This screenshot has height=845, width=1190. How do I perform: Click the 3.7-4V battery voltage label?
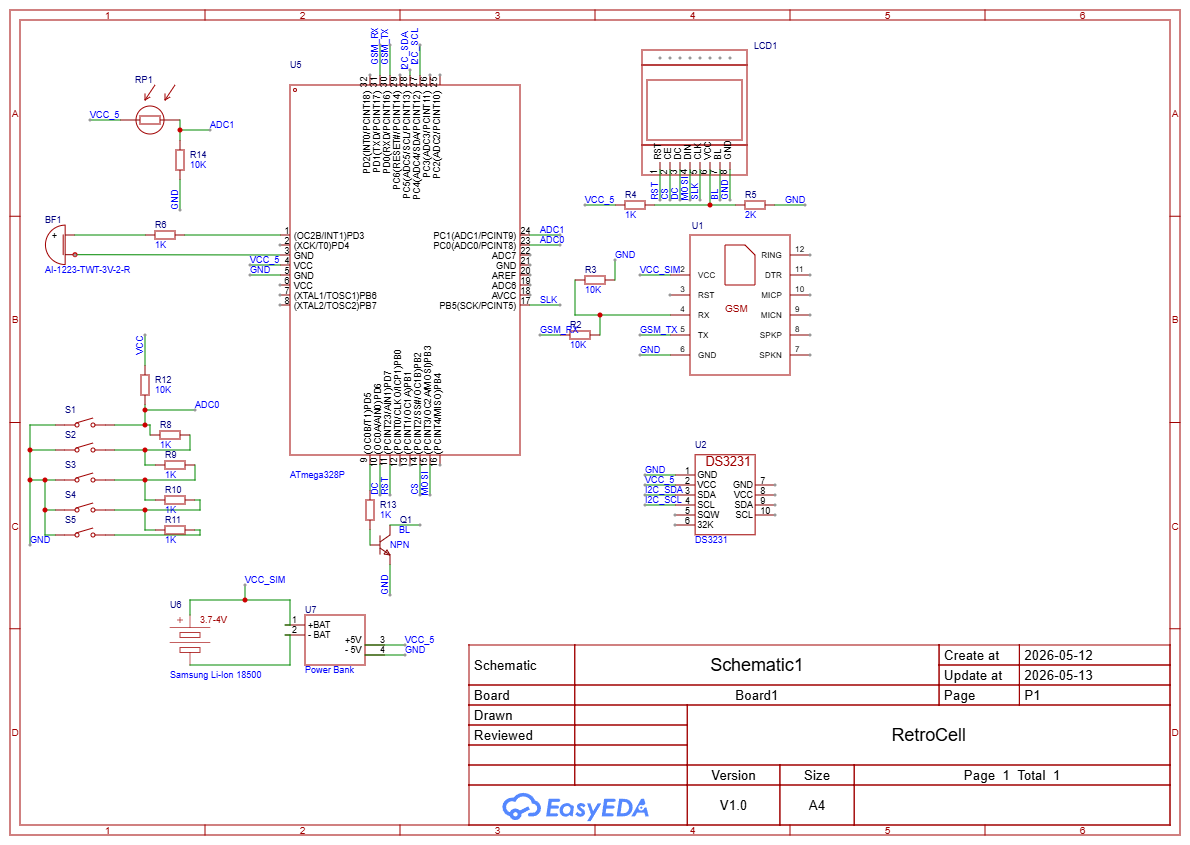(x=213, y=620)
